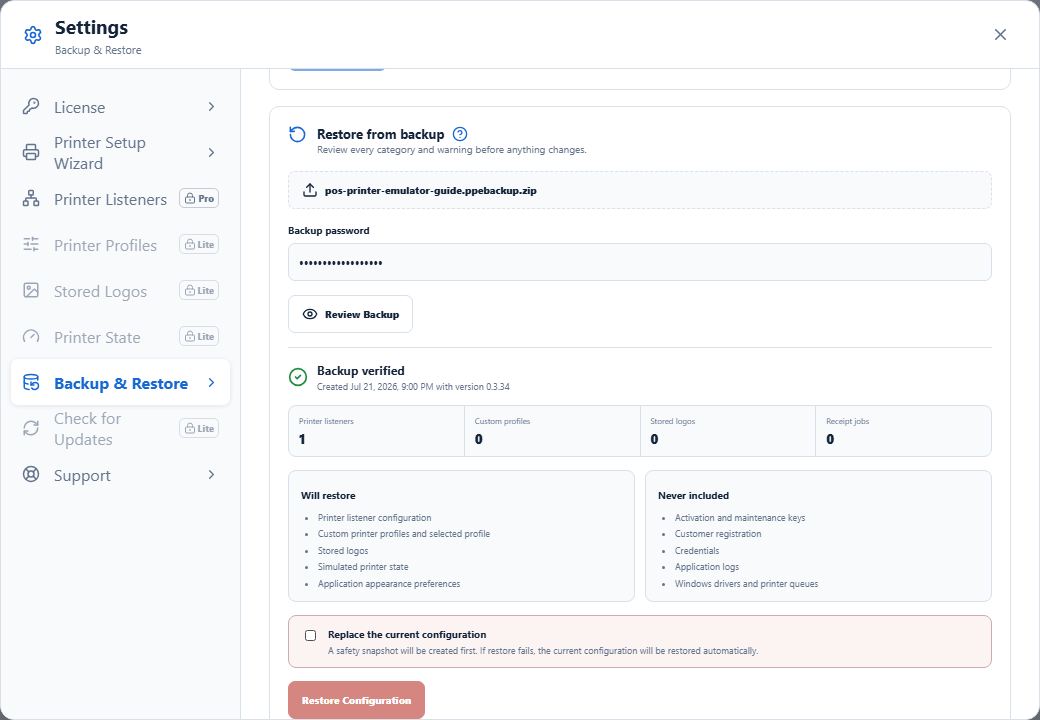
Task: Click 'Windows drivers and printer queues' item
Action: (746, 583)
